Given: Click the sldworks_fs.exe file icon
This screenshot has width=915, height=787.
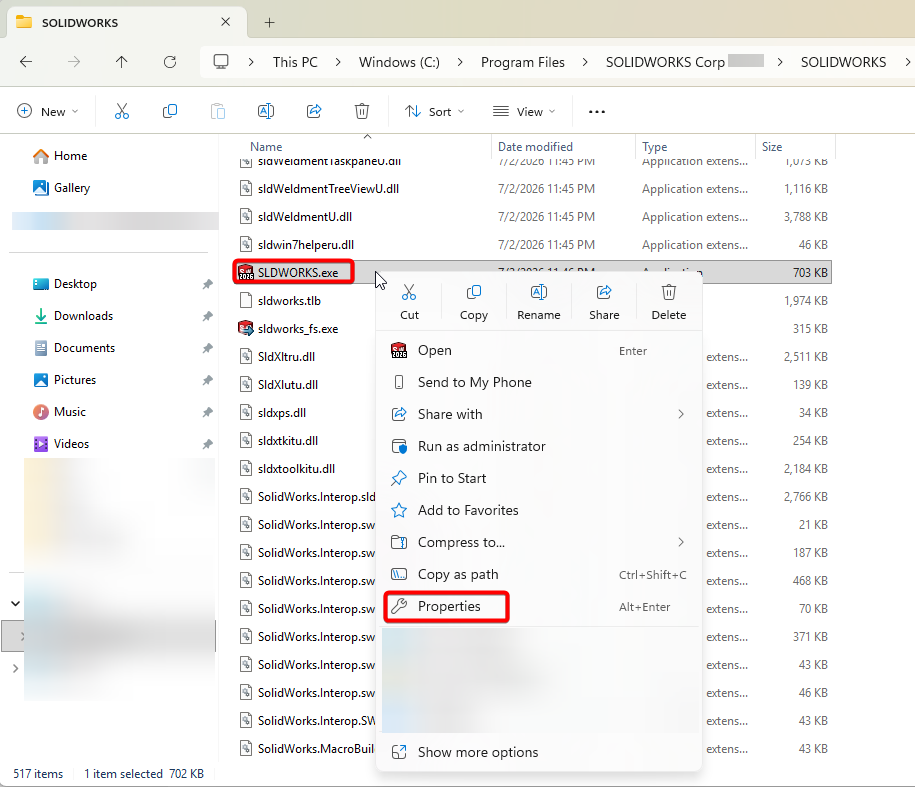Looking at the screenshot, I should click(x=246, y=328).
